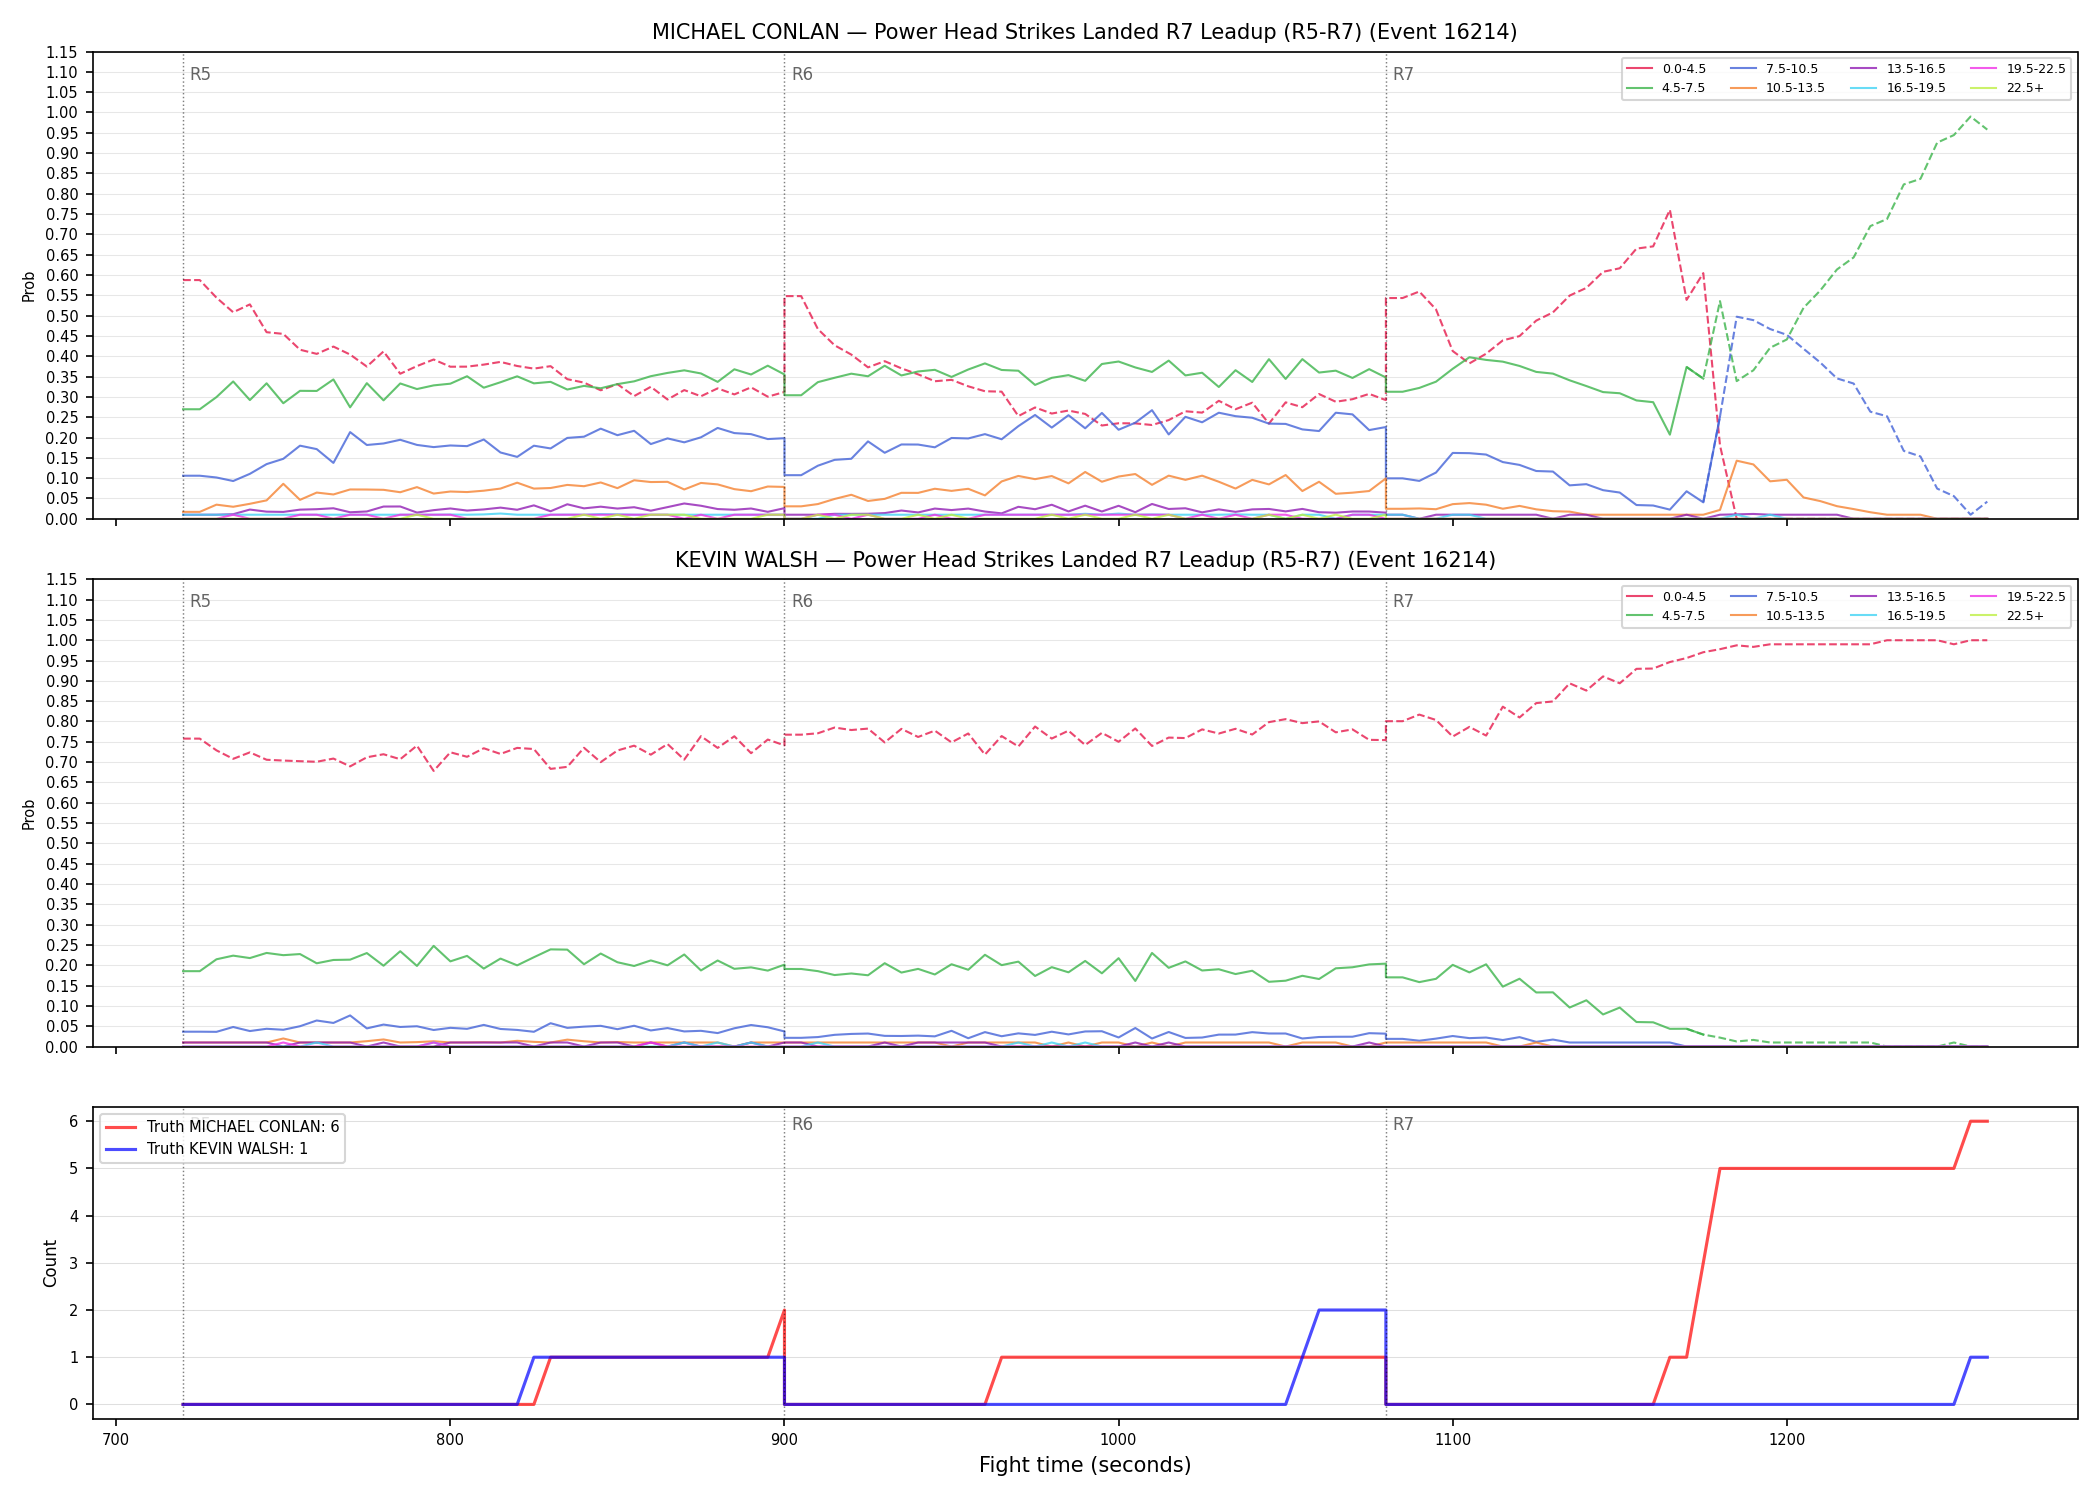
Task: Click the 'Prob' label of the Kevin Walsh chart
Action: [x=29, y=815]
